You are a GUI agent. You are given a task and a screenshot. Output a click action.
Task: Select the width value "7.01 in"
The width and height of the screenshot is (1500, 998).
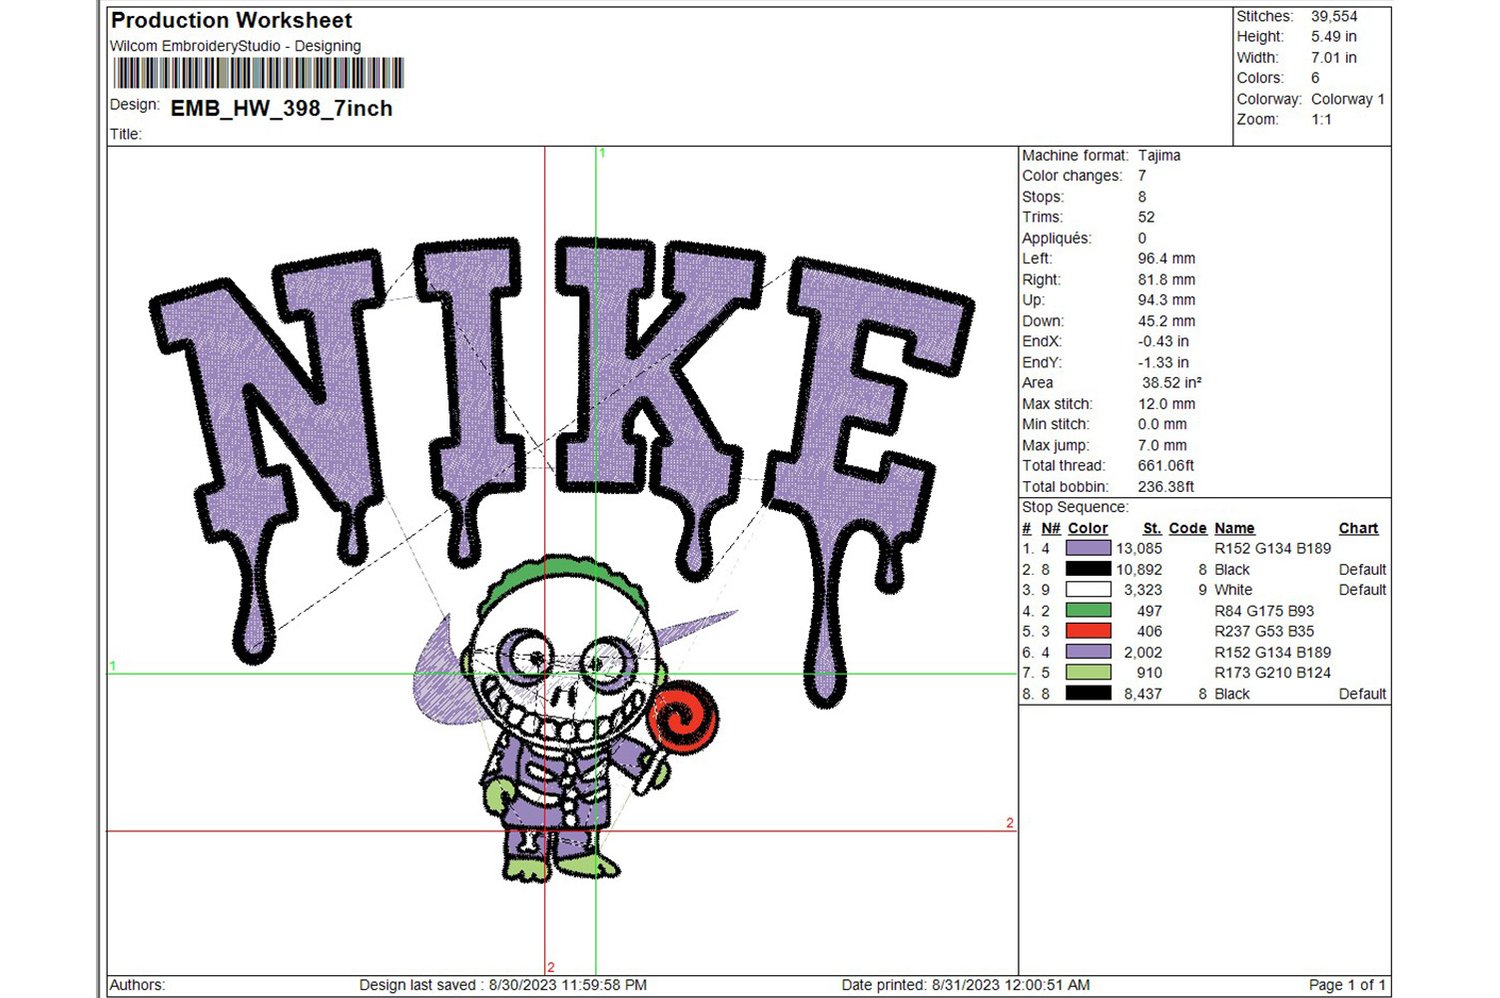tap(1334, 58)
